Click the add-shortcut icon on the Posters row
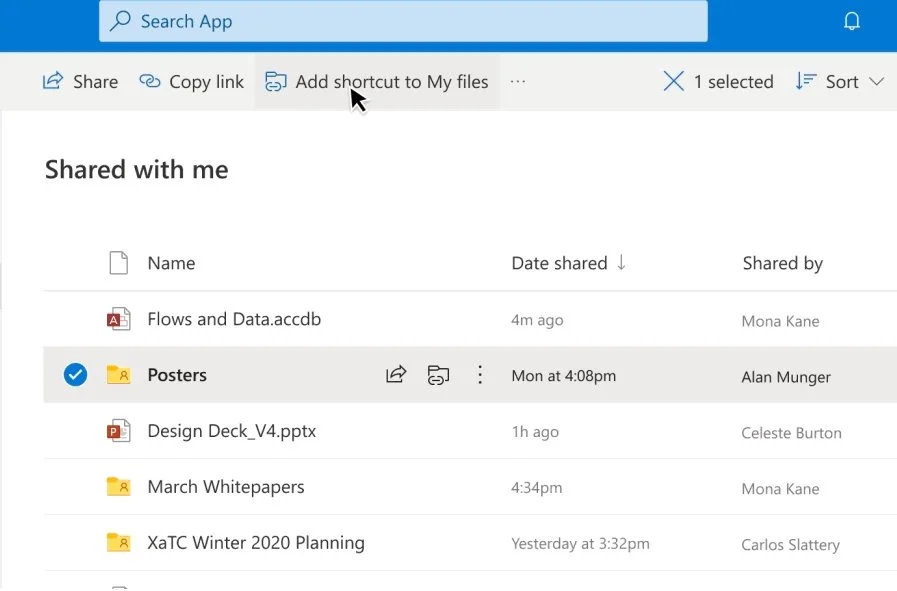The height and width of the screenshot is (591, 897). click(438, 374)
